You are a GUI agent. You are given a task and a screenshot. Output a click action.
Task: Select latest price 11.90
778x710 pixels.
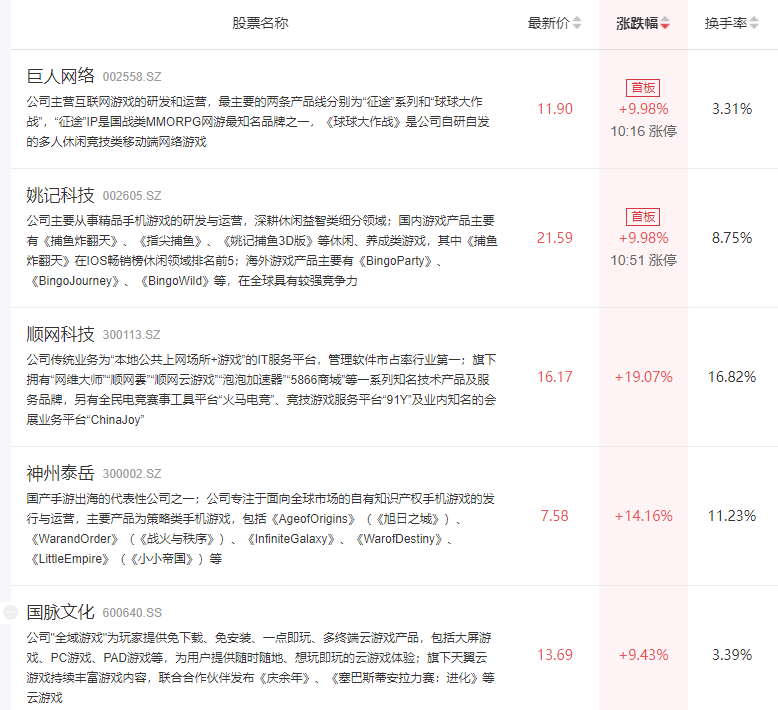tap(555, 109)
